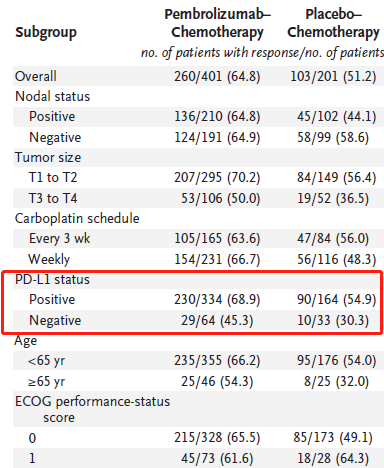Select the Carboplatin schedule heading

point(77,218)
